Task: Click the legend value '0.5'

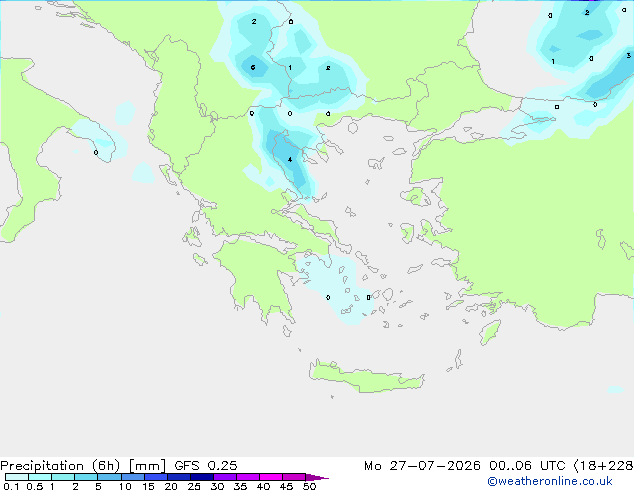Action: pyautogui.click(x=35, y=486)
